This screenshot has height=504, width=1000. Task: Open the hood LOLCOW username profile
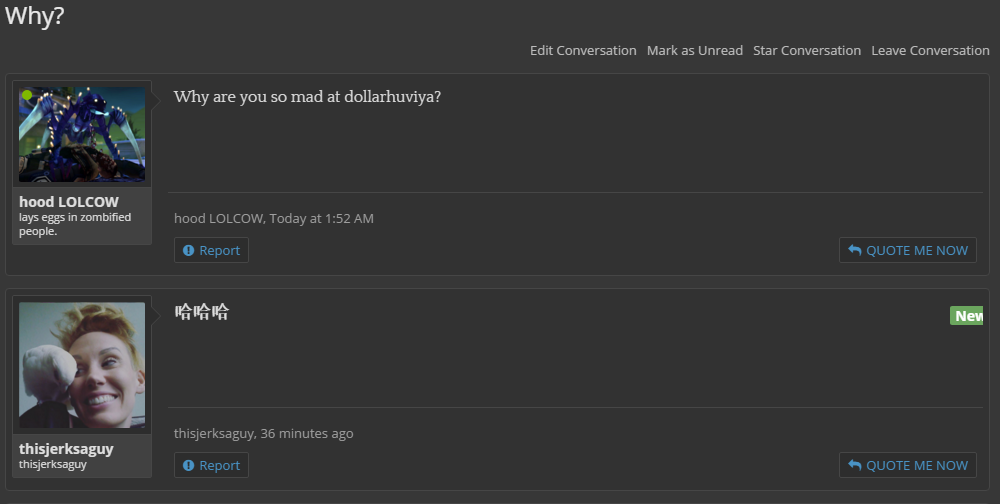[x=69, y=202]
